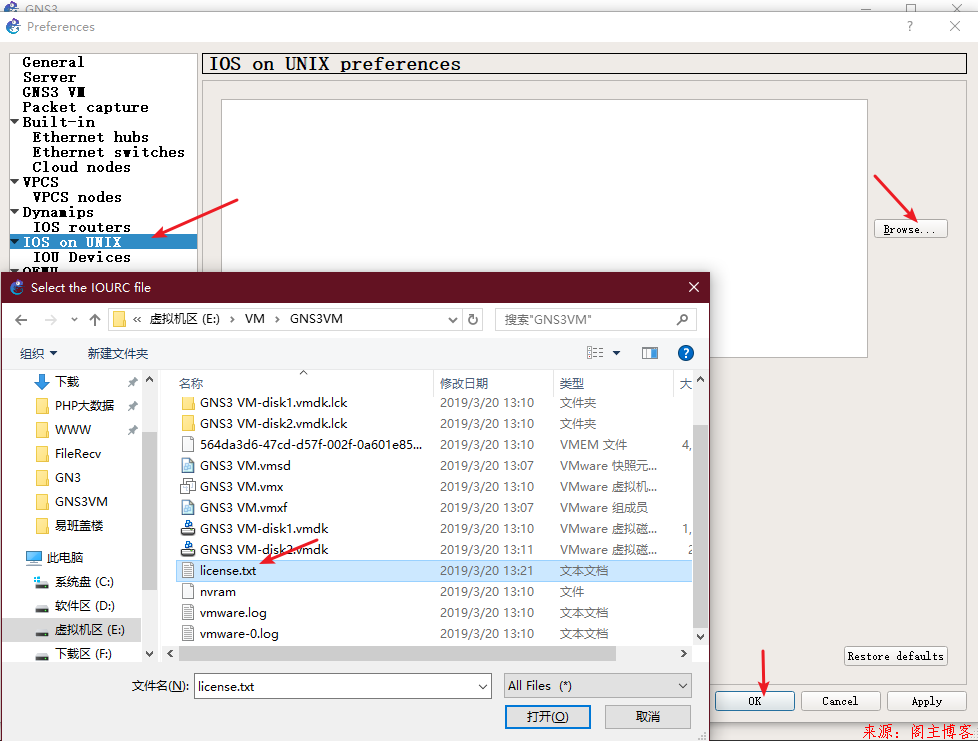Open recent locations dropdown arrow
This screenshot has width=978, height=741.
pos(74,320)
